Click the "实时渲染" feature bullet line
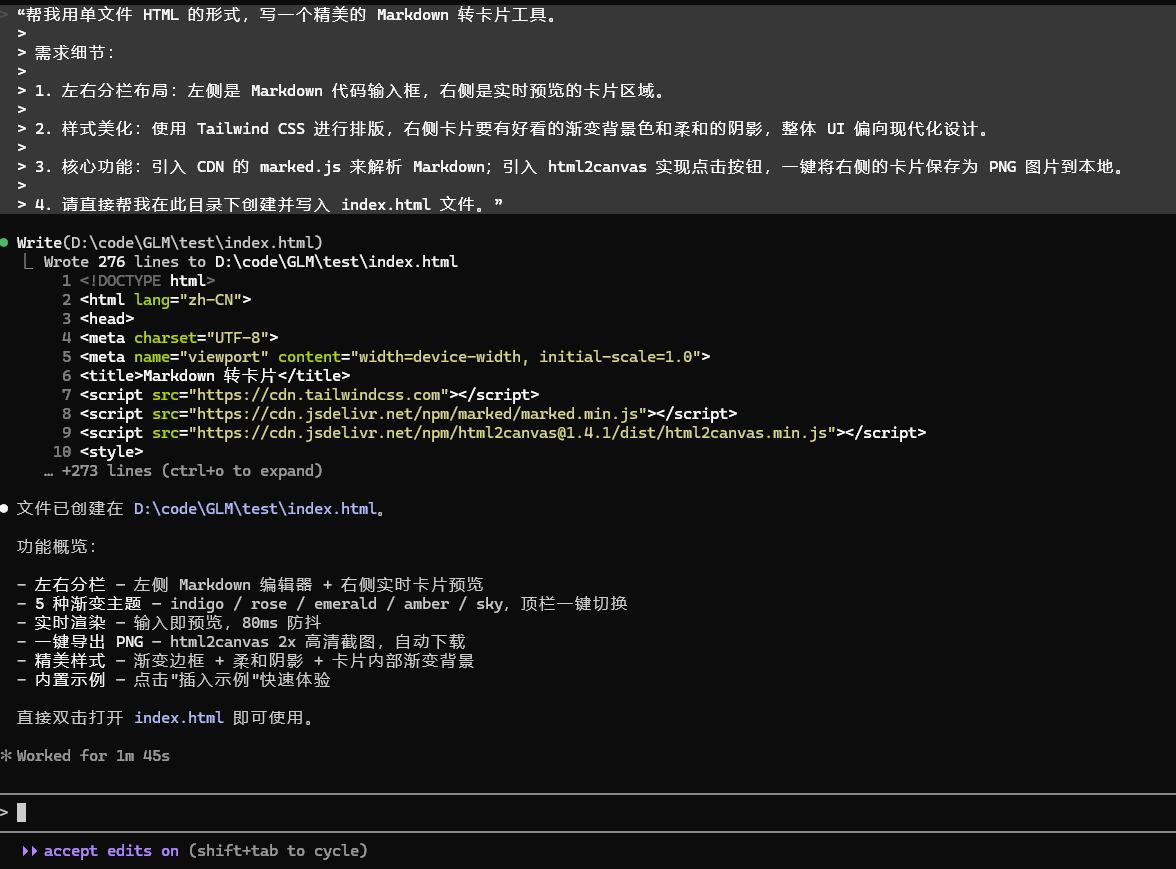The width and height of the screenshot is (1176, 869). click(169, 622)
